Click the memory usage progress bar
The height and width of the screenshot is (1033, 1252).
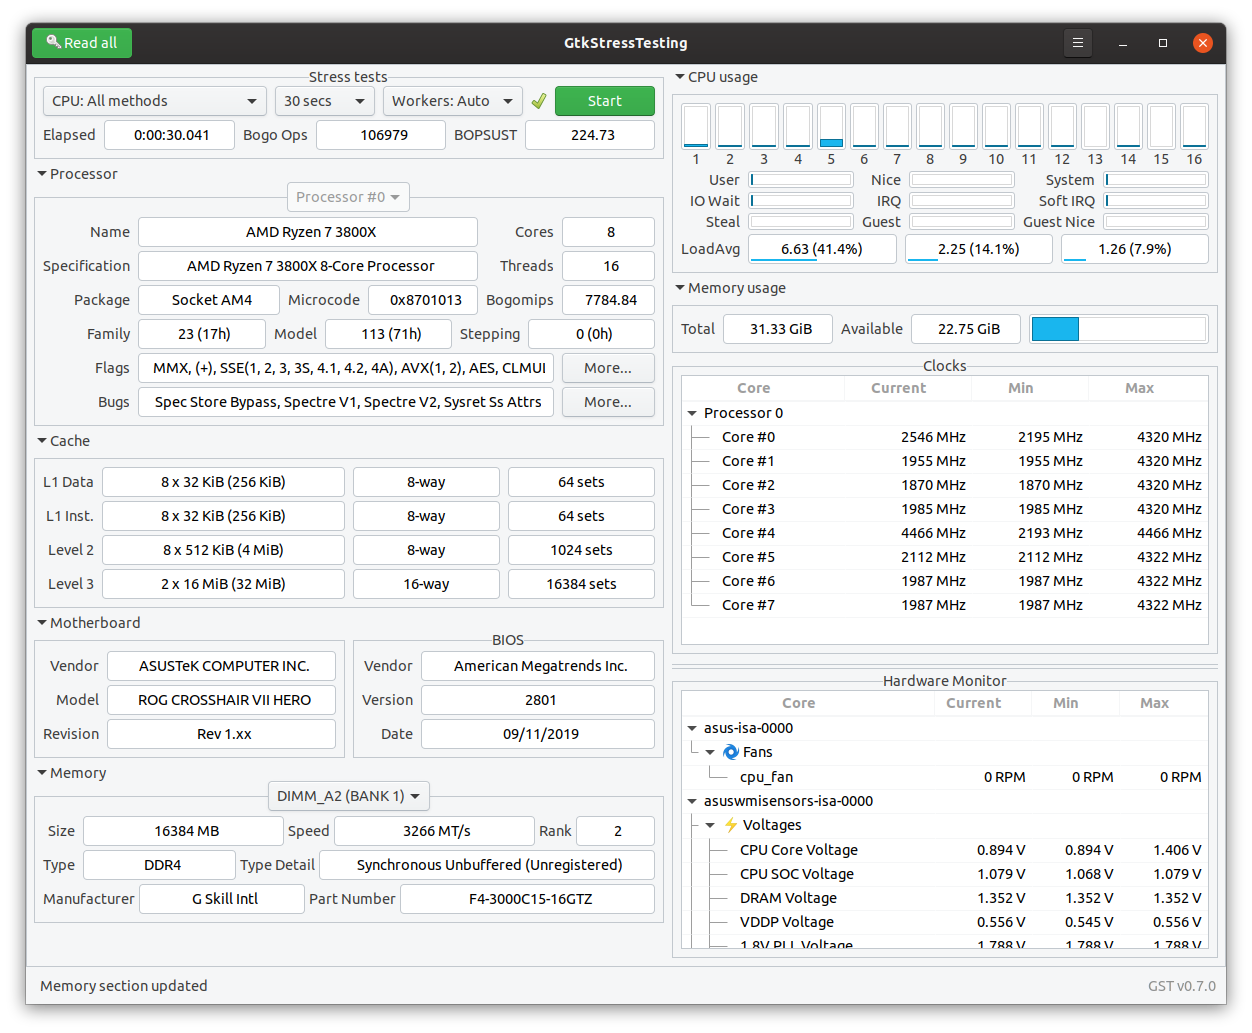tap(1118, 329)
